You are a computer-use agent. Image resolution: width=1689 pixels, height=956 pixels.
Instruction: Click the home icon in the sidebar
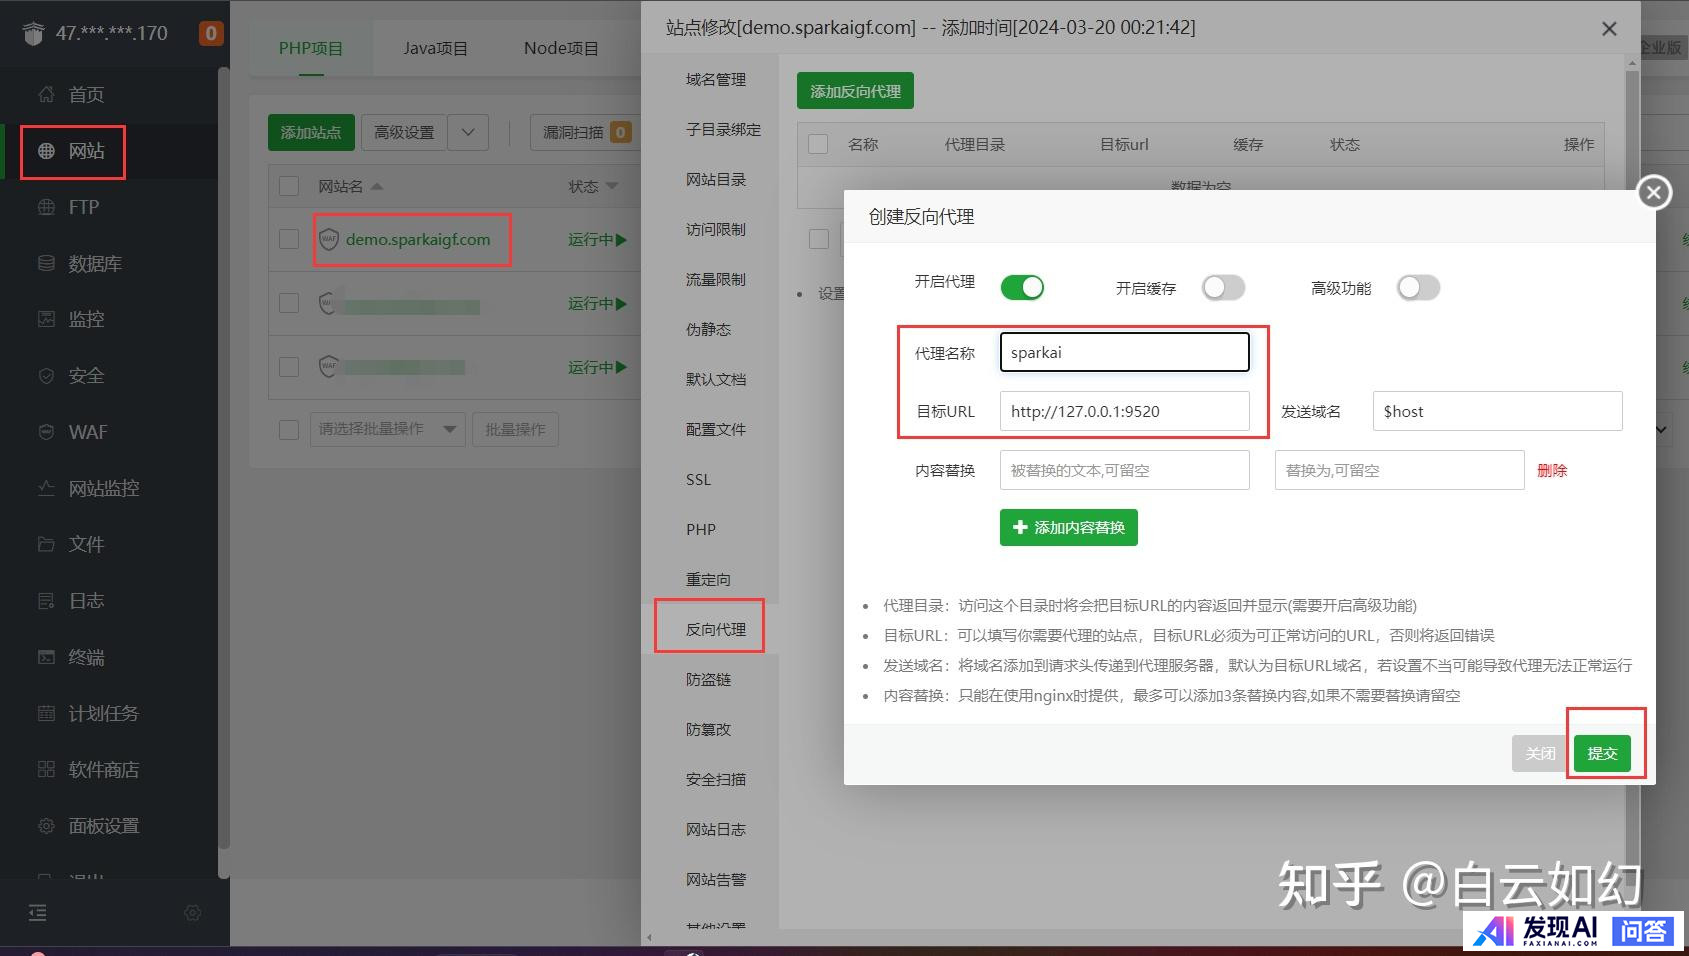pos(46,94)
